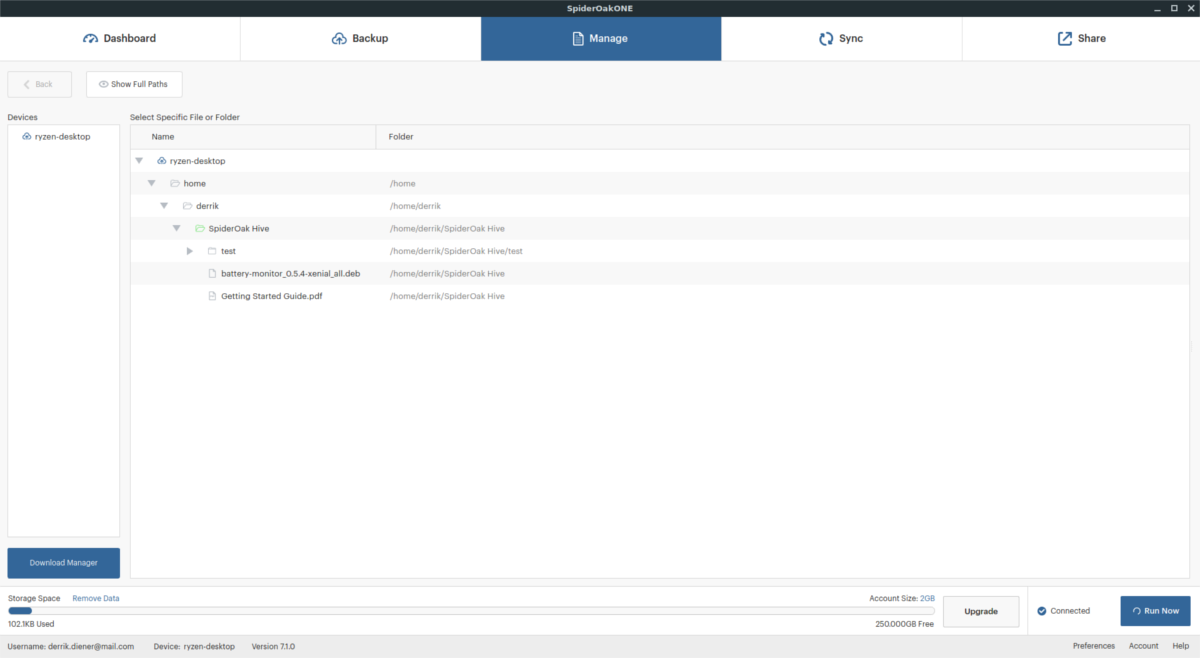Viewport: 1200px width, 658px height.
Task: Maximize the SpiderOakONE window
Action: click(1172, 8)
